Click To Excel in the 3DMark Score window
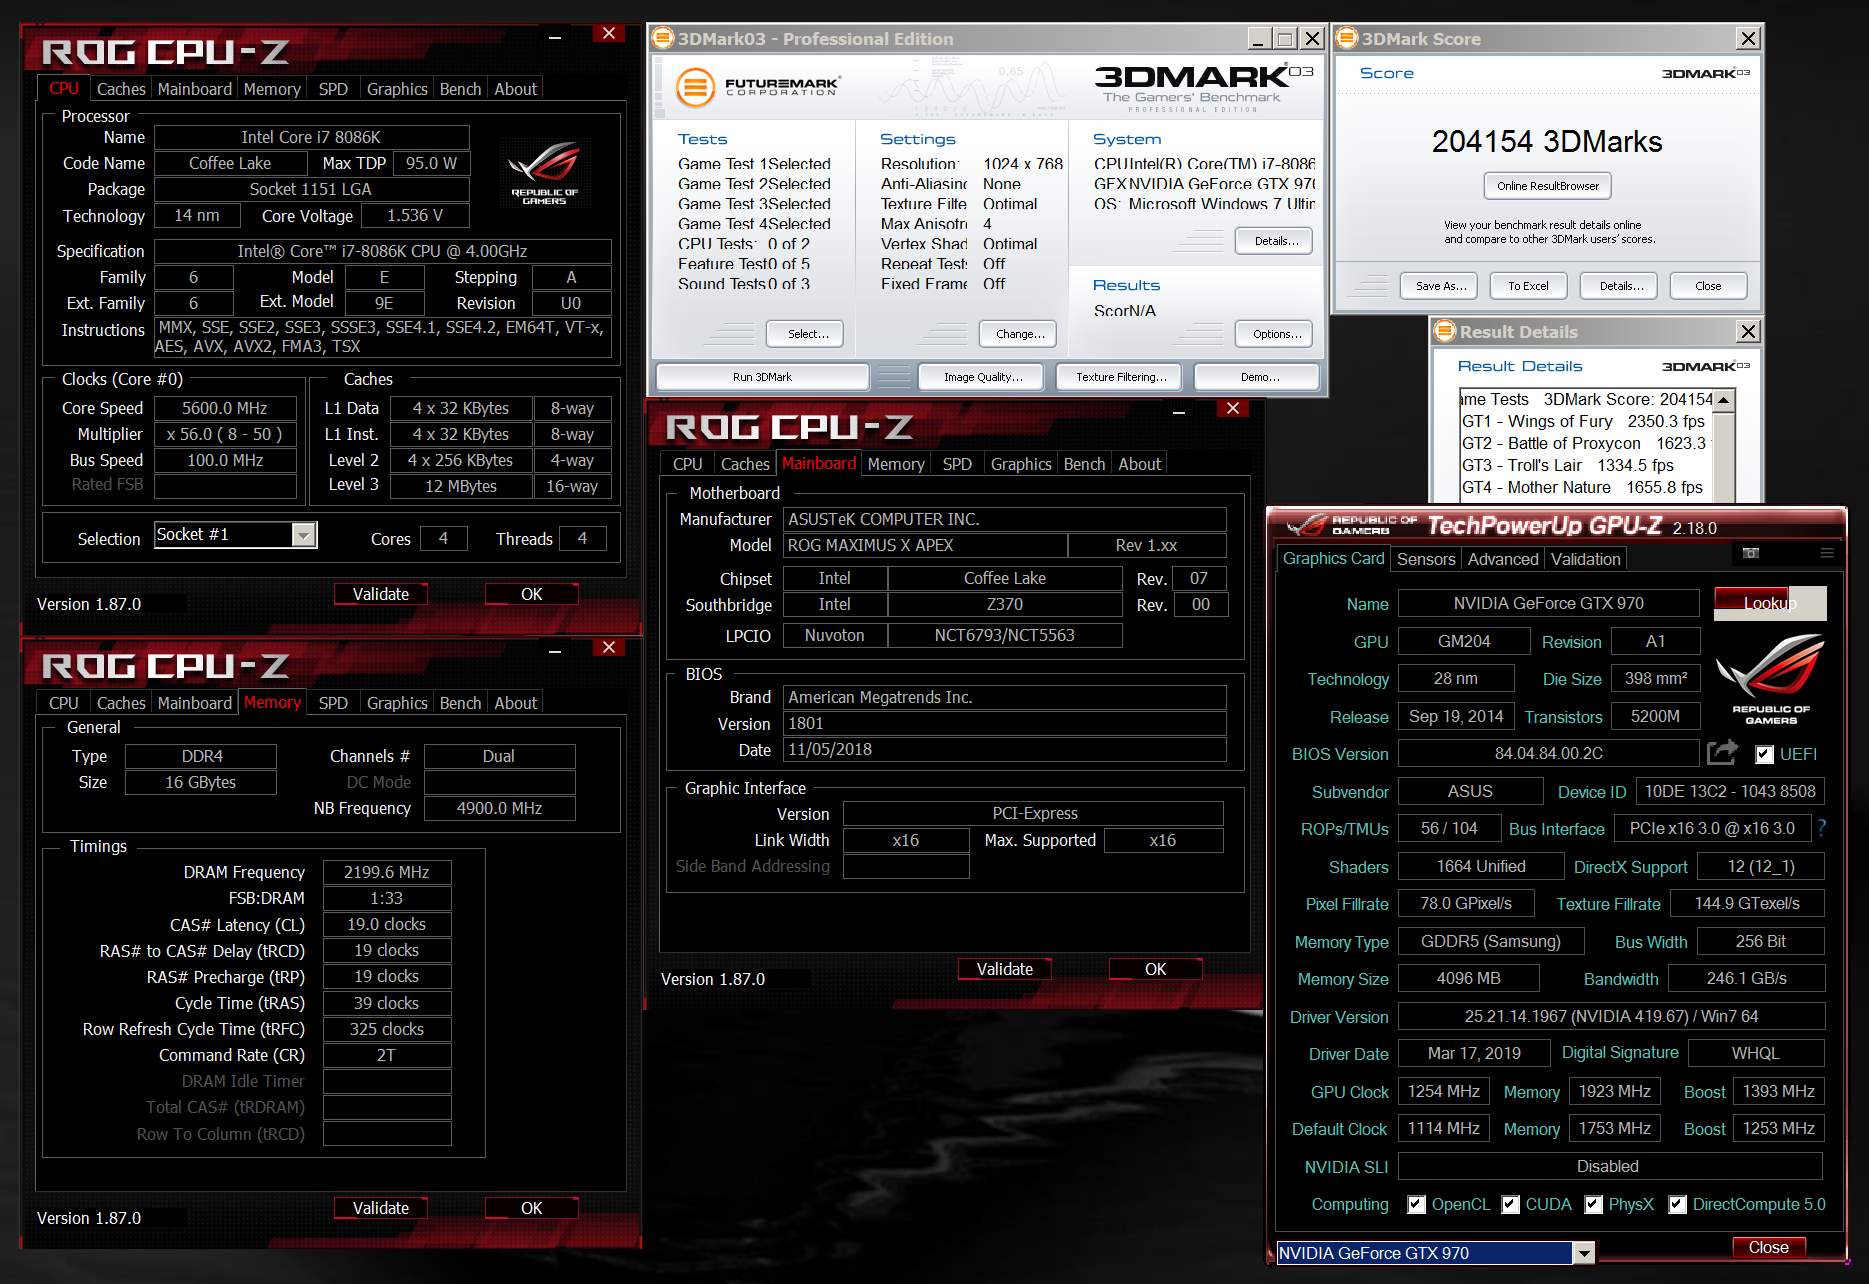This screenshot has height=1284, width=1869. pyautogui.click(x=1528, y=286)
